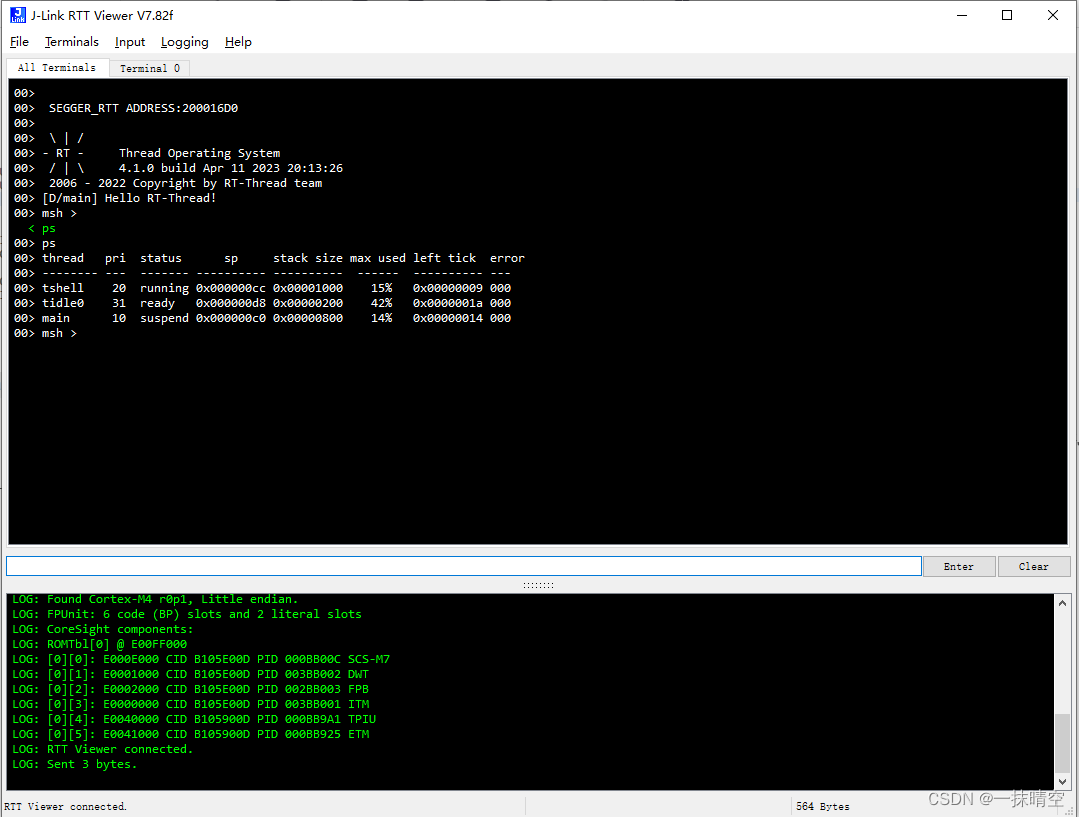Click the 'max used' column header
This screenshot has height=817, width=1079.
pyautogui.click(x=378, y=258)
